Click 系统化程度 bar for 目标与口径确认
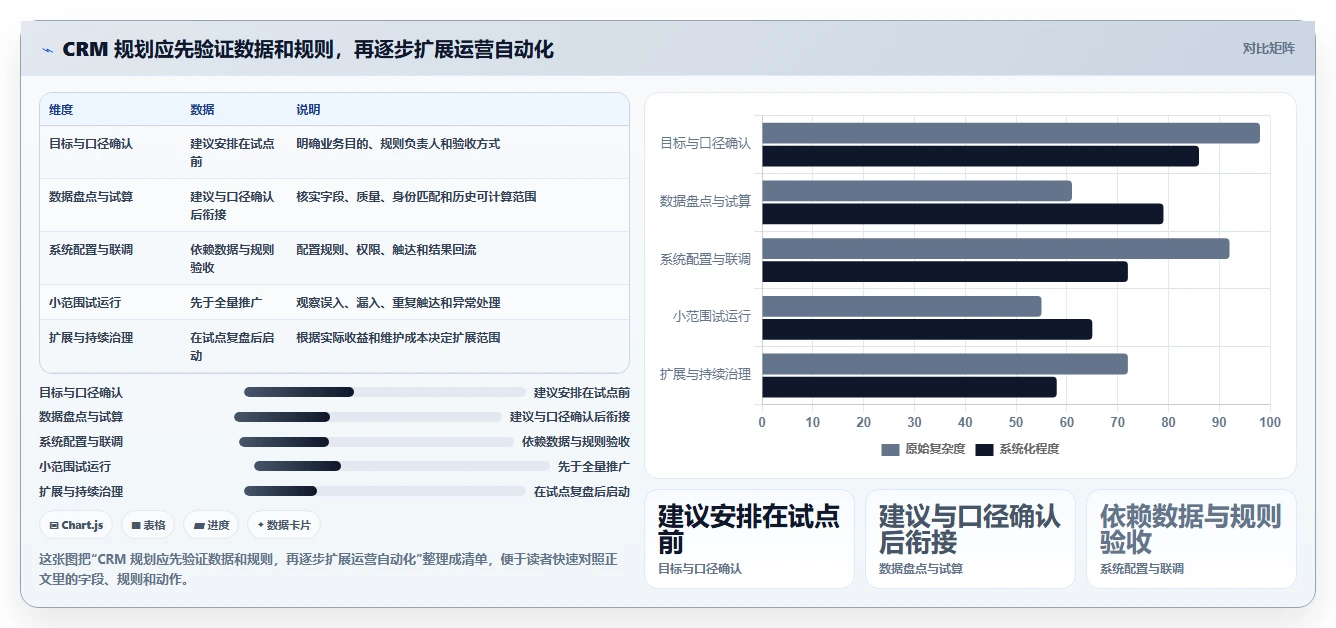1336x628 pixels. tap(980, 156)
